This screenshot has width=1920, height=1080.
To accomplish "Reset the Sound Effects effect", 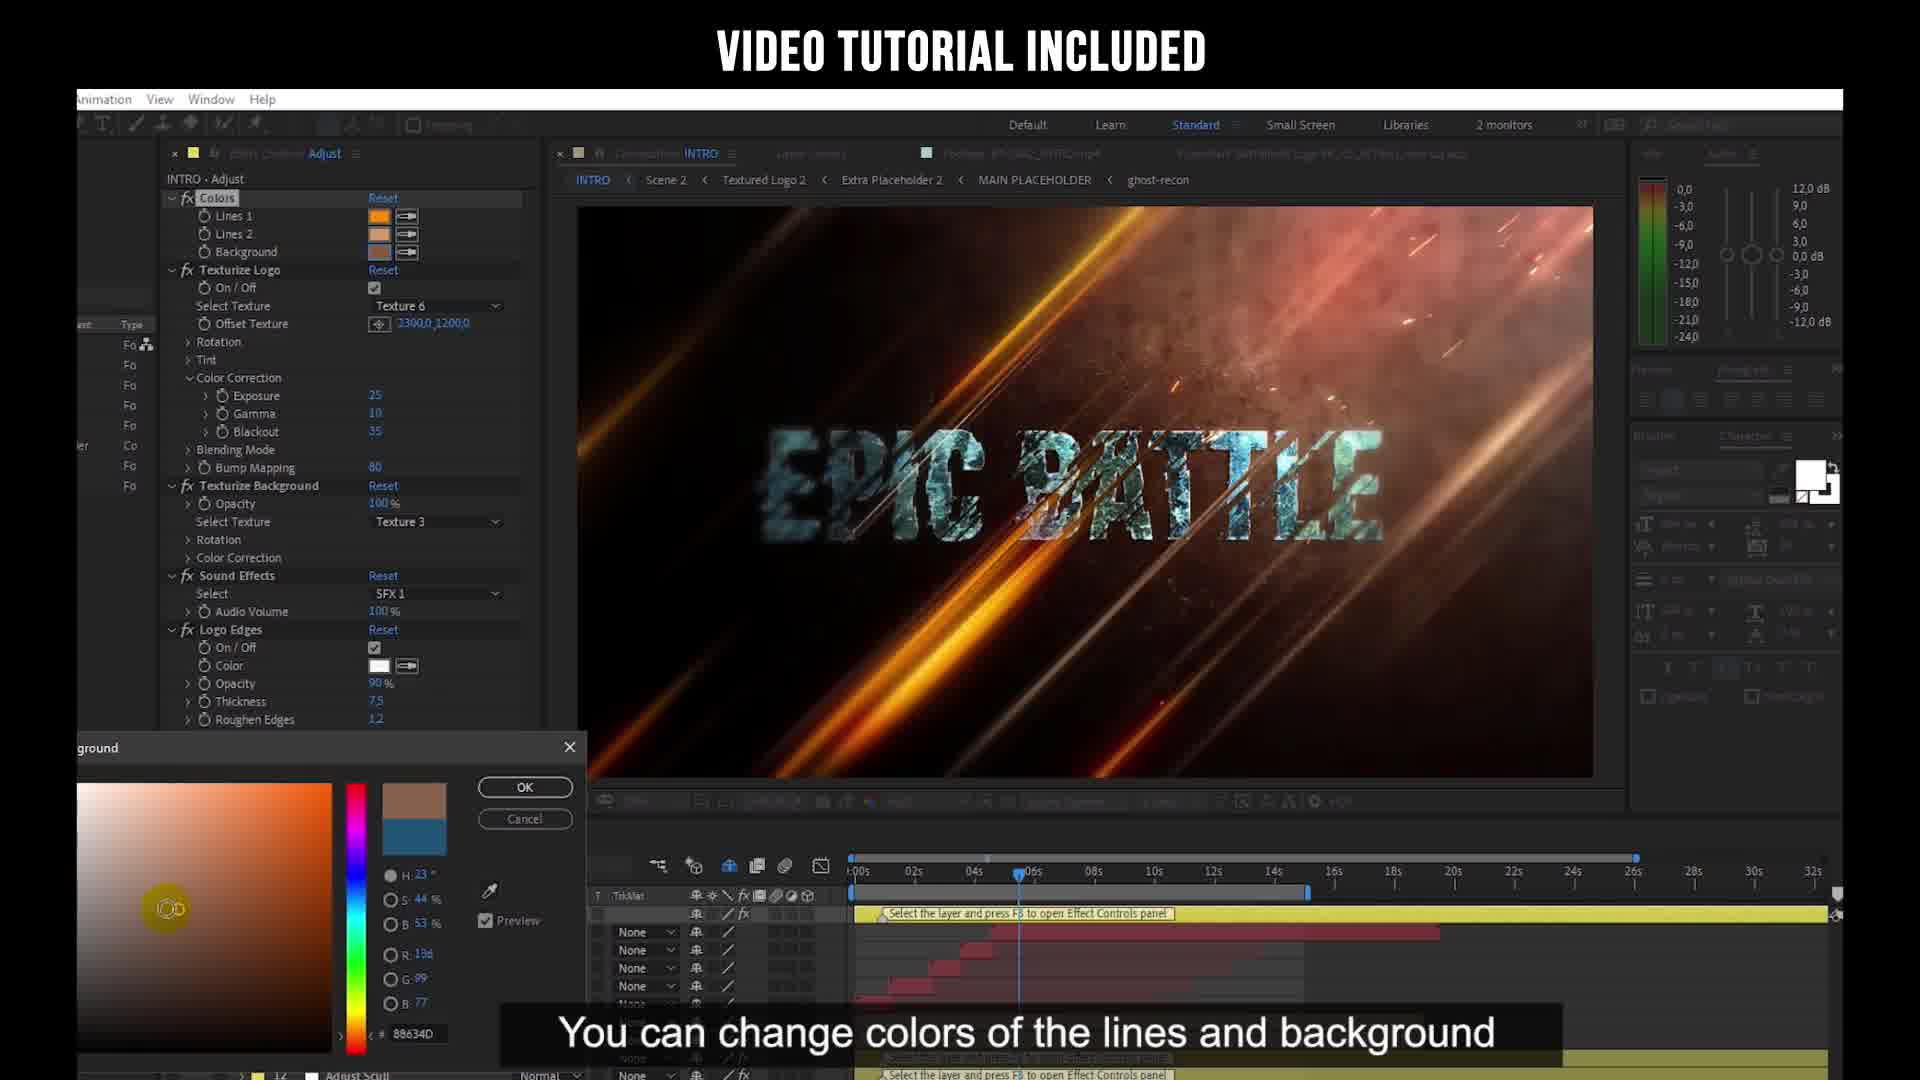I will coord(383,576).
